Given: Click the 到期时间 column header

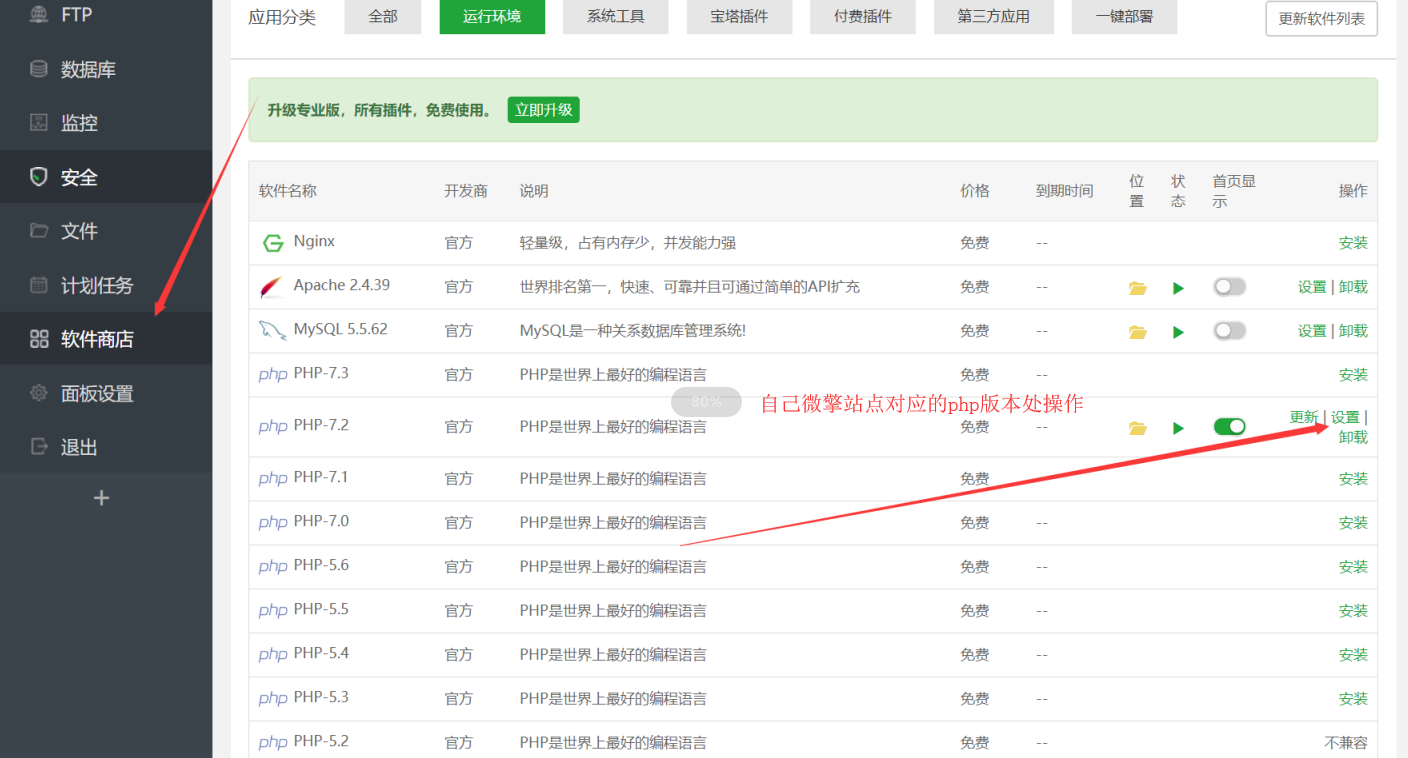Looking at the screenshot, I should [1065, 191].
